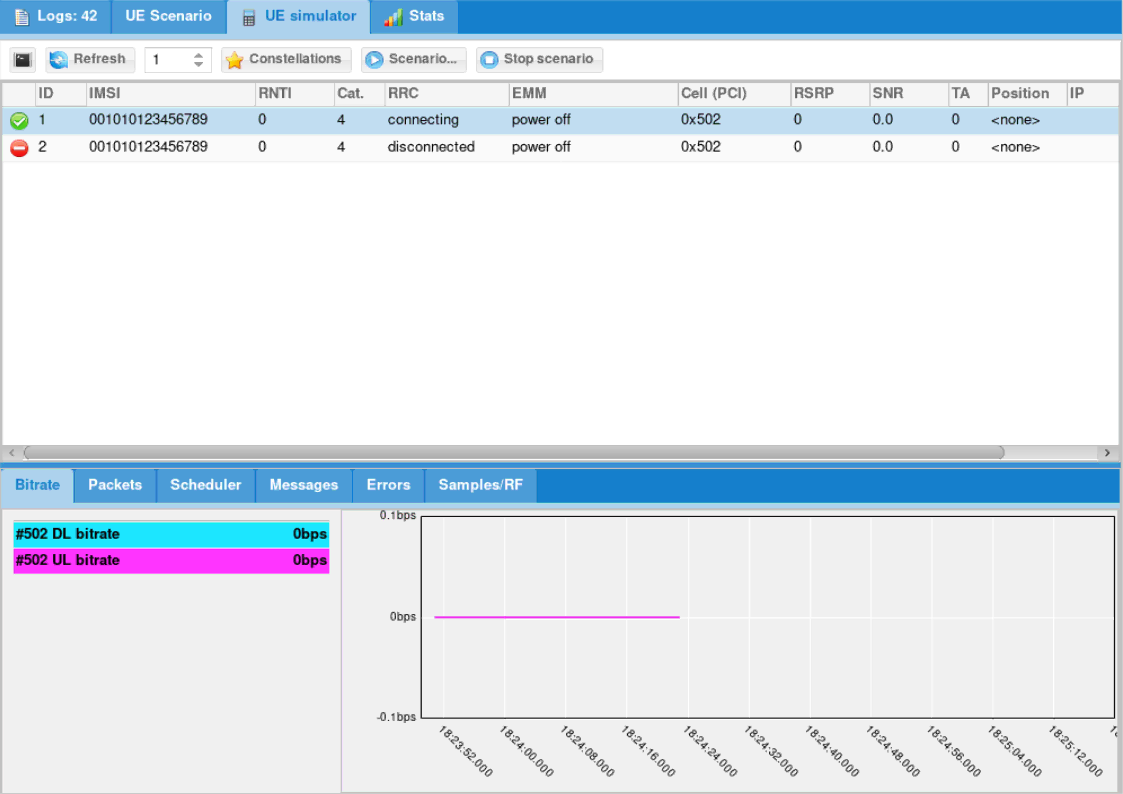Image resolution: width=1123 pixels, height=794 pixels.
Task: Toggle red stop status of UE 2
Action: (x=19, y=148)
